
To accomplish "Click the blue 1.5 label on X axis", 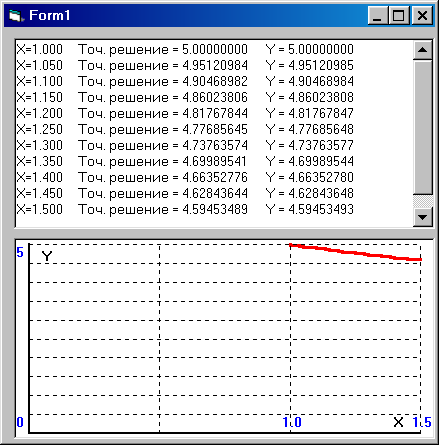I will click(x=422, y=422).
